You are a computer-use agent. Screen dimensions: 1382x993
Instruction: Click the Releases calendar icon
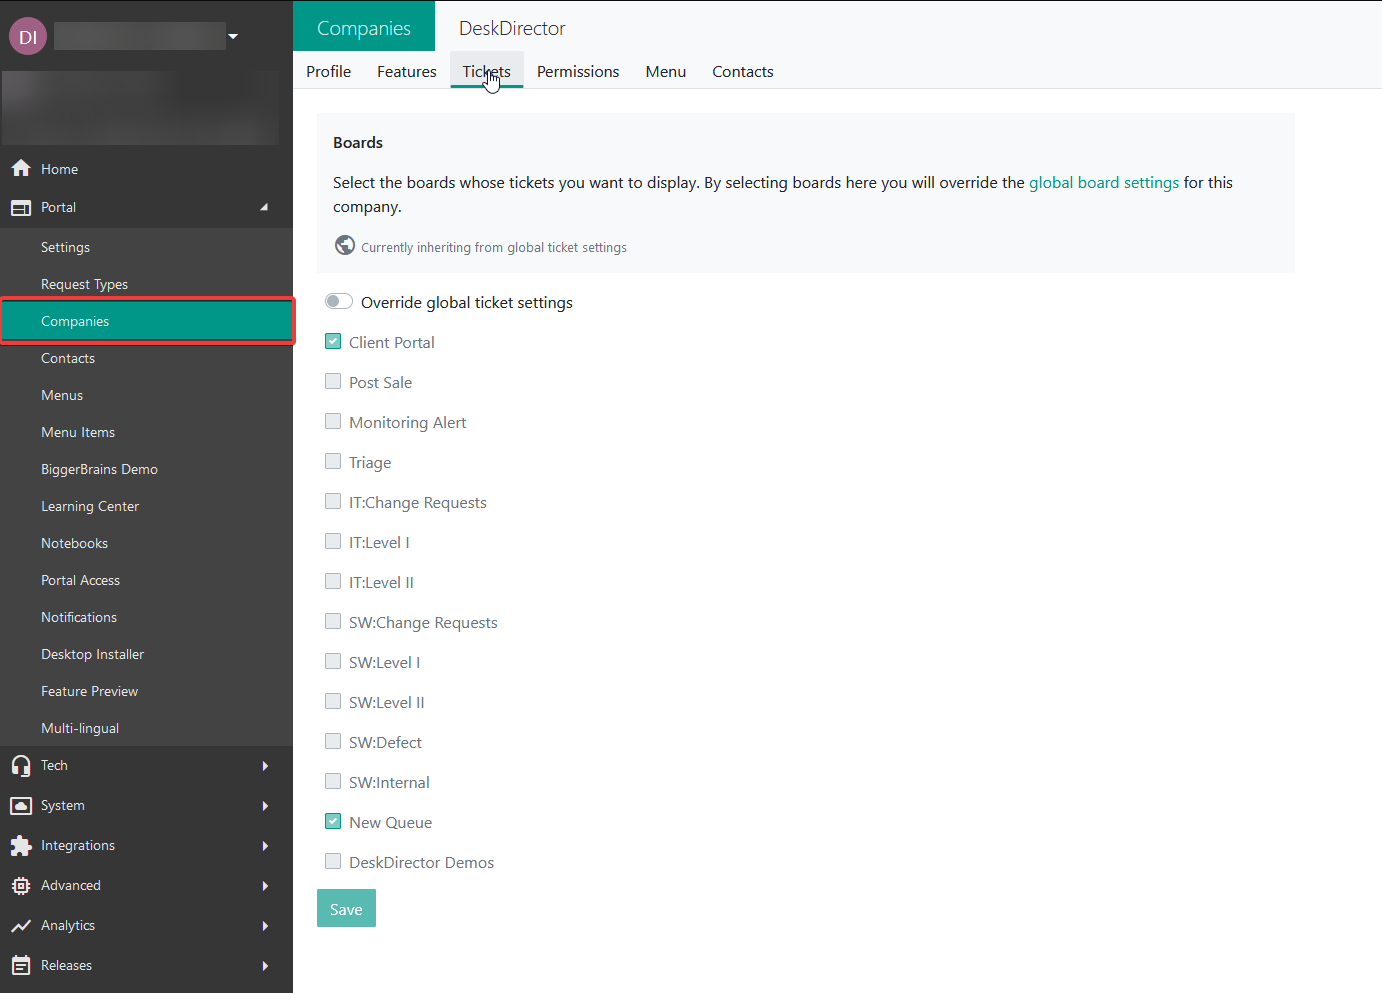[x=21, y=966]
